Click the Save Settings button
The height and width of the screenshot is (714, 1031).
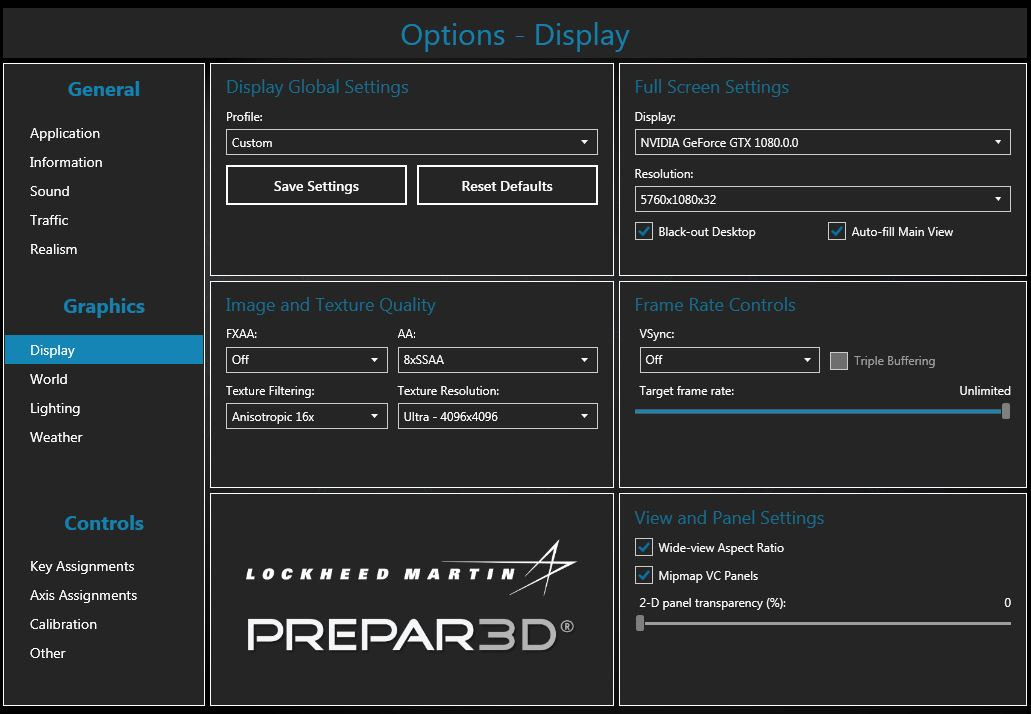pos(316,185)
